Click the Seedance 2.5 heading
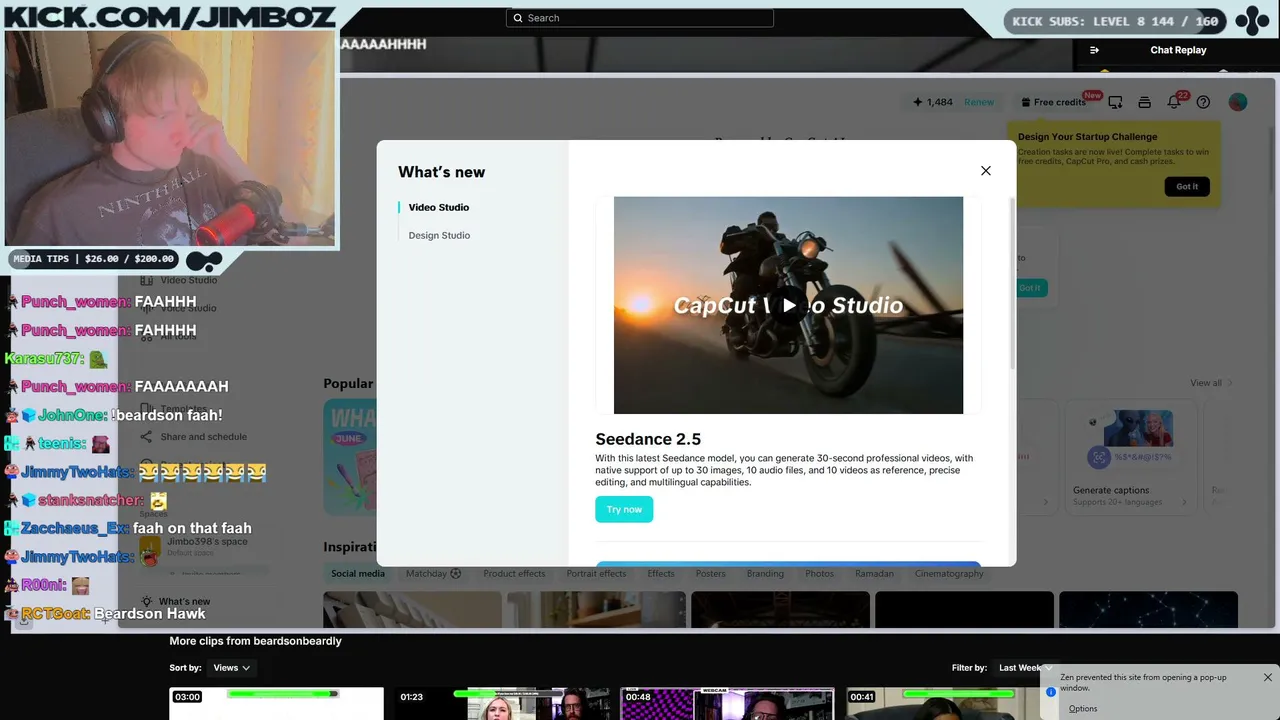Image resolution: width=1280 pixels, height=720 pixels. click(648, 439)
